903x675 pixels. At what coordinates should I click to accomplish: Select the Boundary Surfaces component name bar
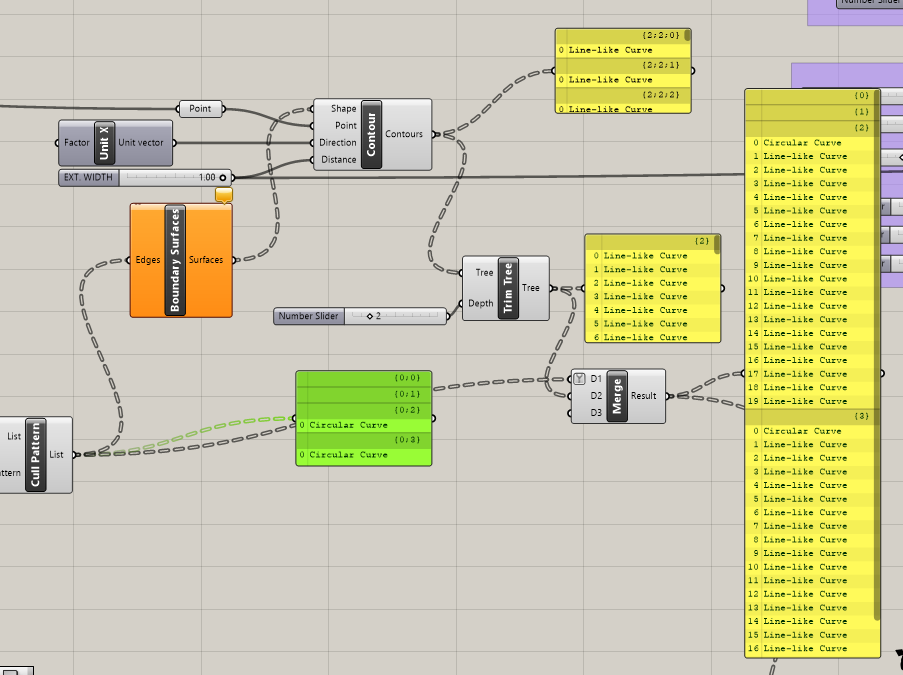click(x=175, y=260)
